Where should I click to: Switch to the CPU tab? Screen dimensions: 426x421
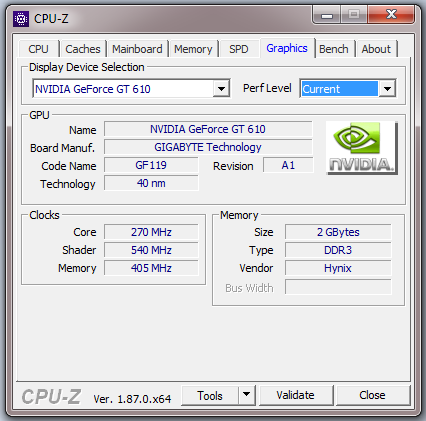click(39, 49)
